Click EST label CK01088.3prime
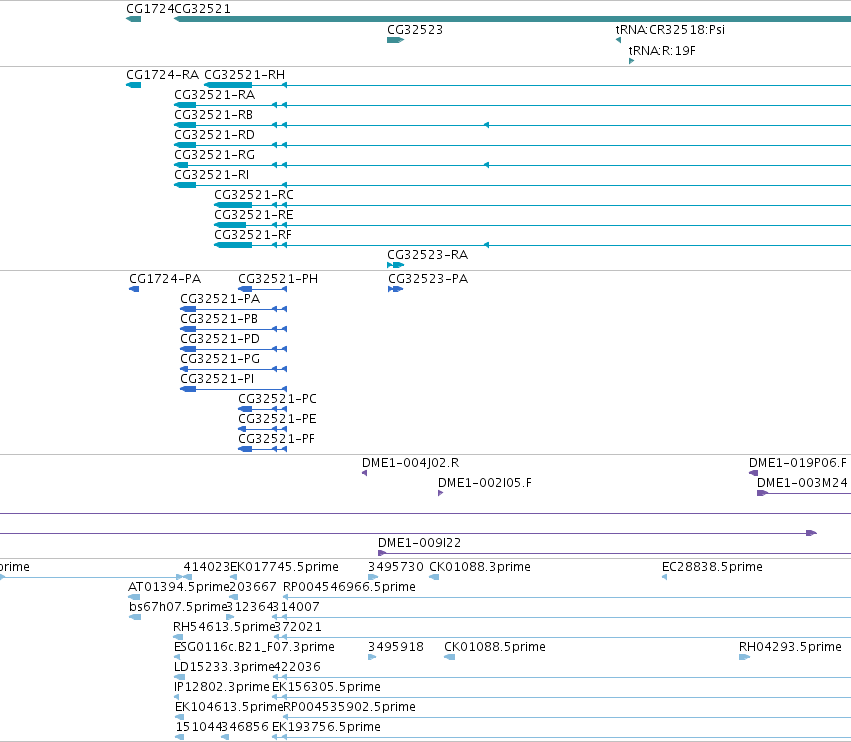This screenshot has height=742, width=851. (480, 567)
